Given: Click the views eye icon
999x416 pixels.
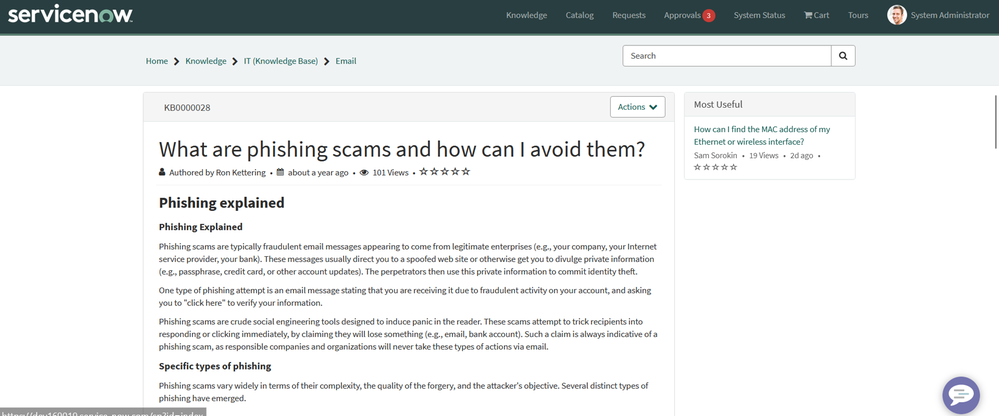Looking at the screenshot, I should coord(364,173).
